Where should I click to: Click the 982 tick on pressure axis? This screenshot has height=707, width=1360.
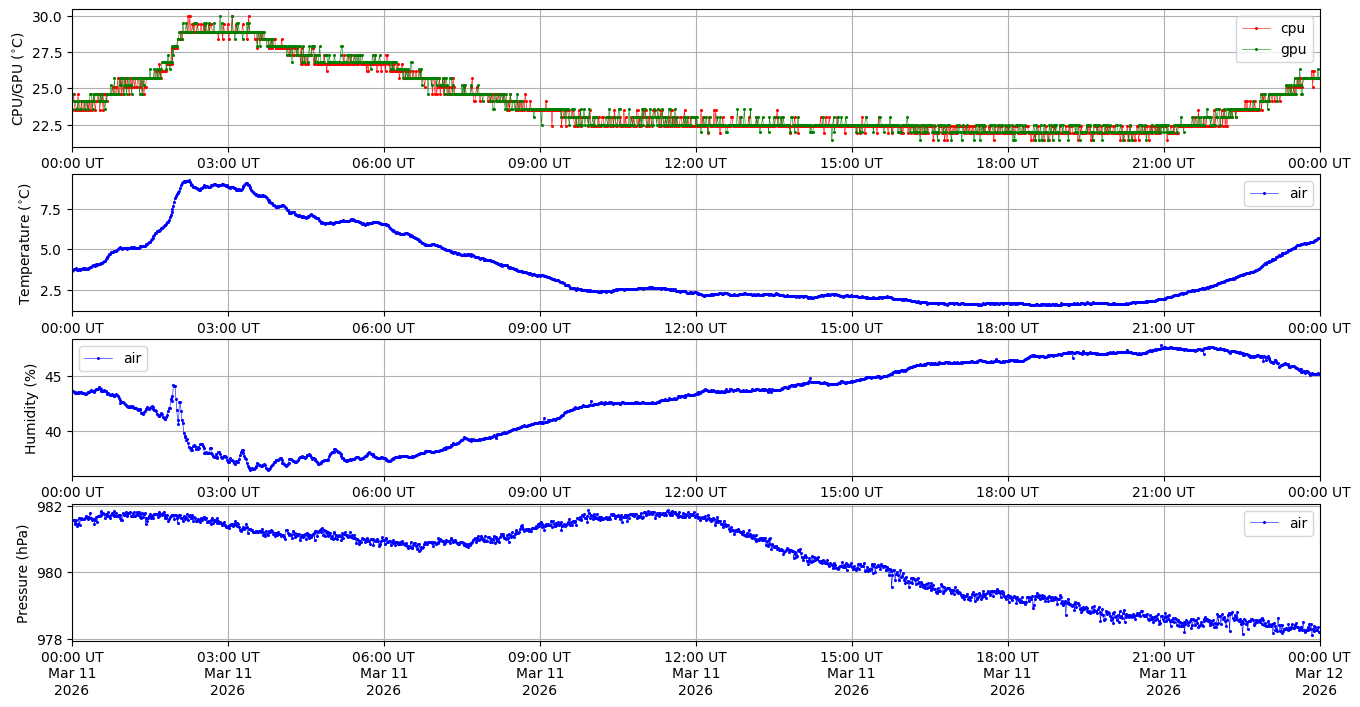pyautogui.click(x=48, y=507)
